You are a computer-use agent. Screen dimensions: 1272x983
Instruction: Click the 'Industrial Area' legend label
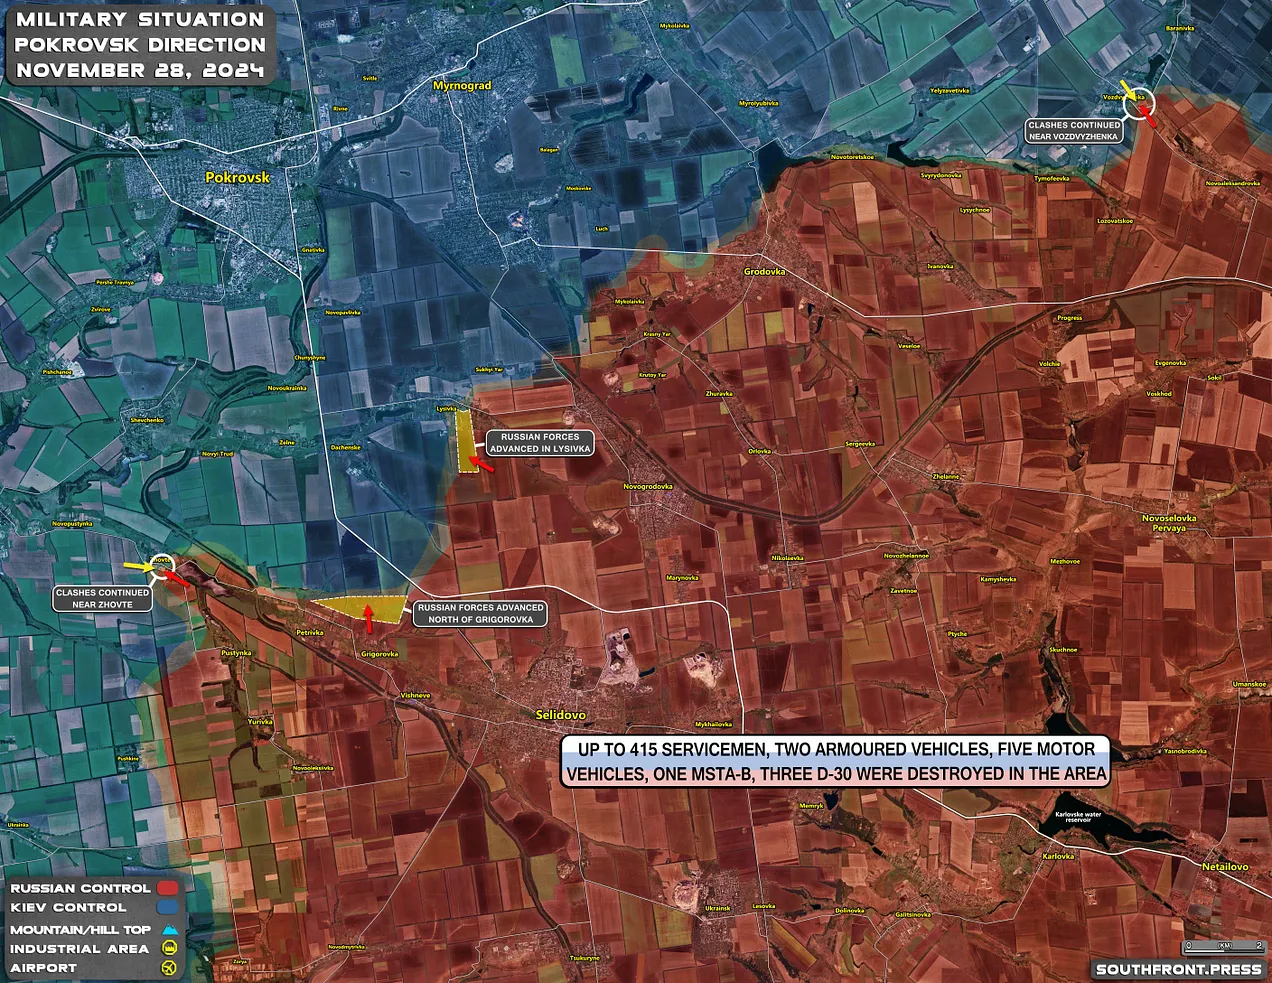(x=79, y=948)
